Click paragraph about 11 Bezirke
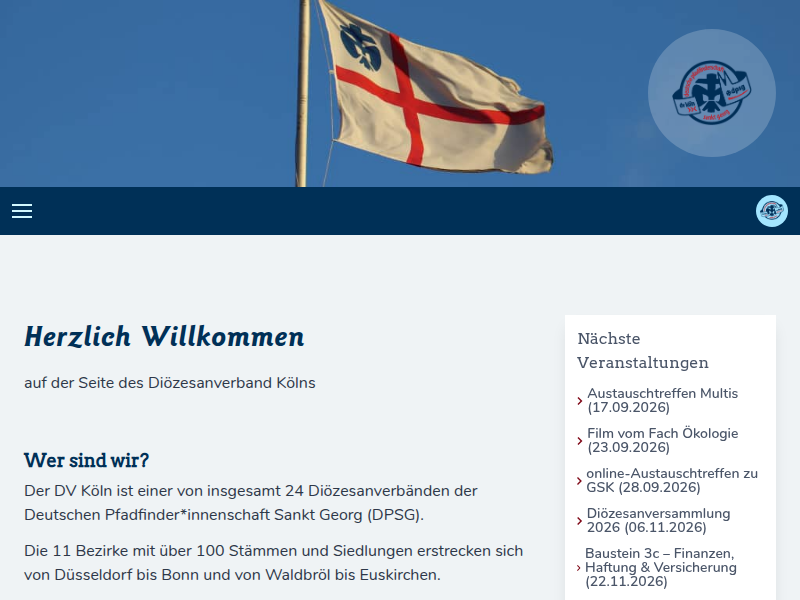Screen dimensions: 800x600 click(x=273, y=563)
